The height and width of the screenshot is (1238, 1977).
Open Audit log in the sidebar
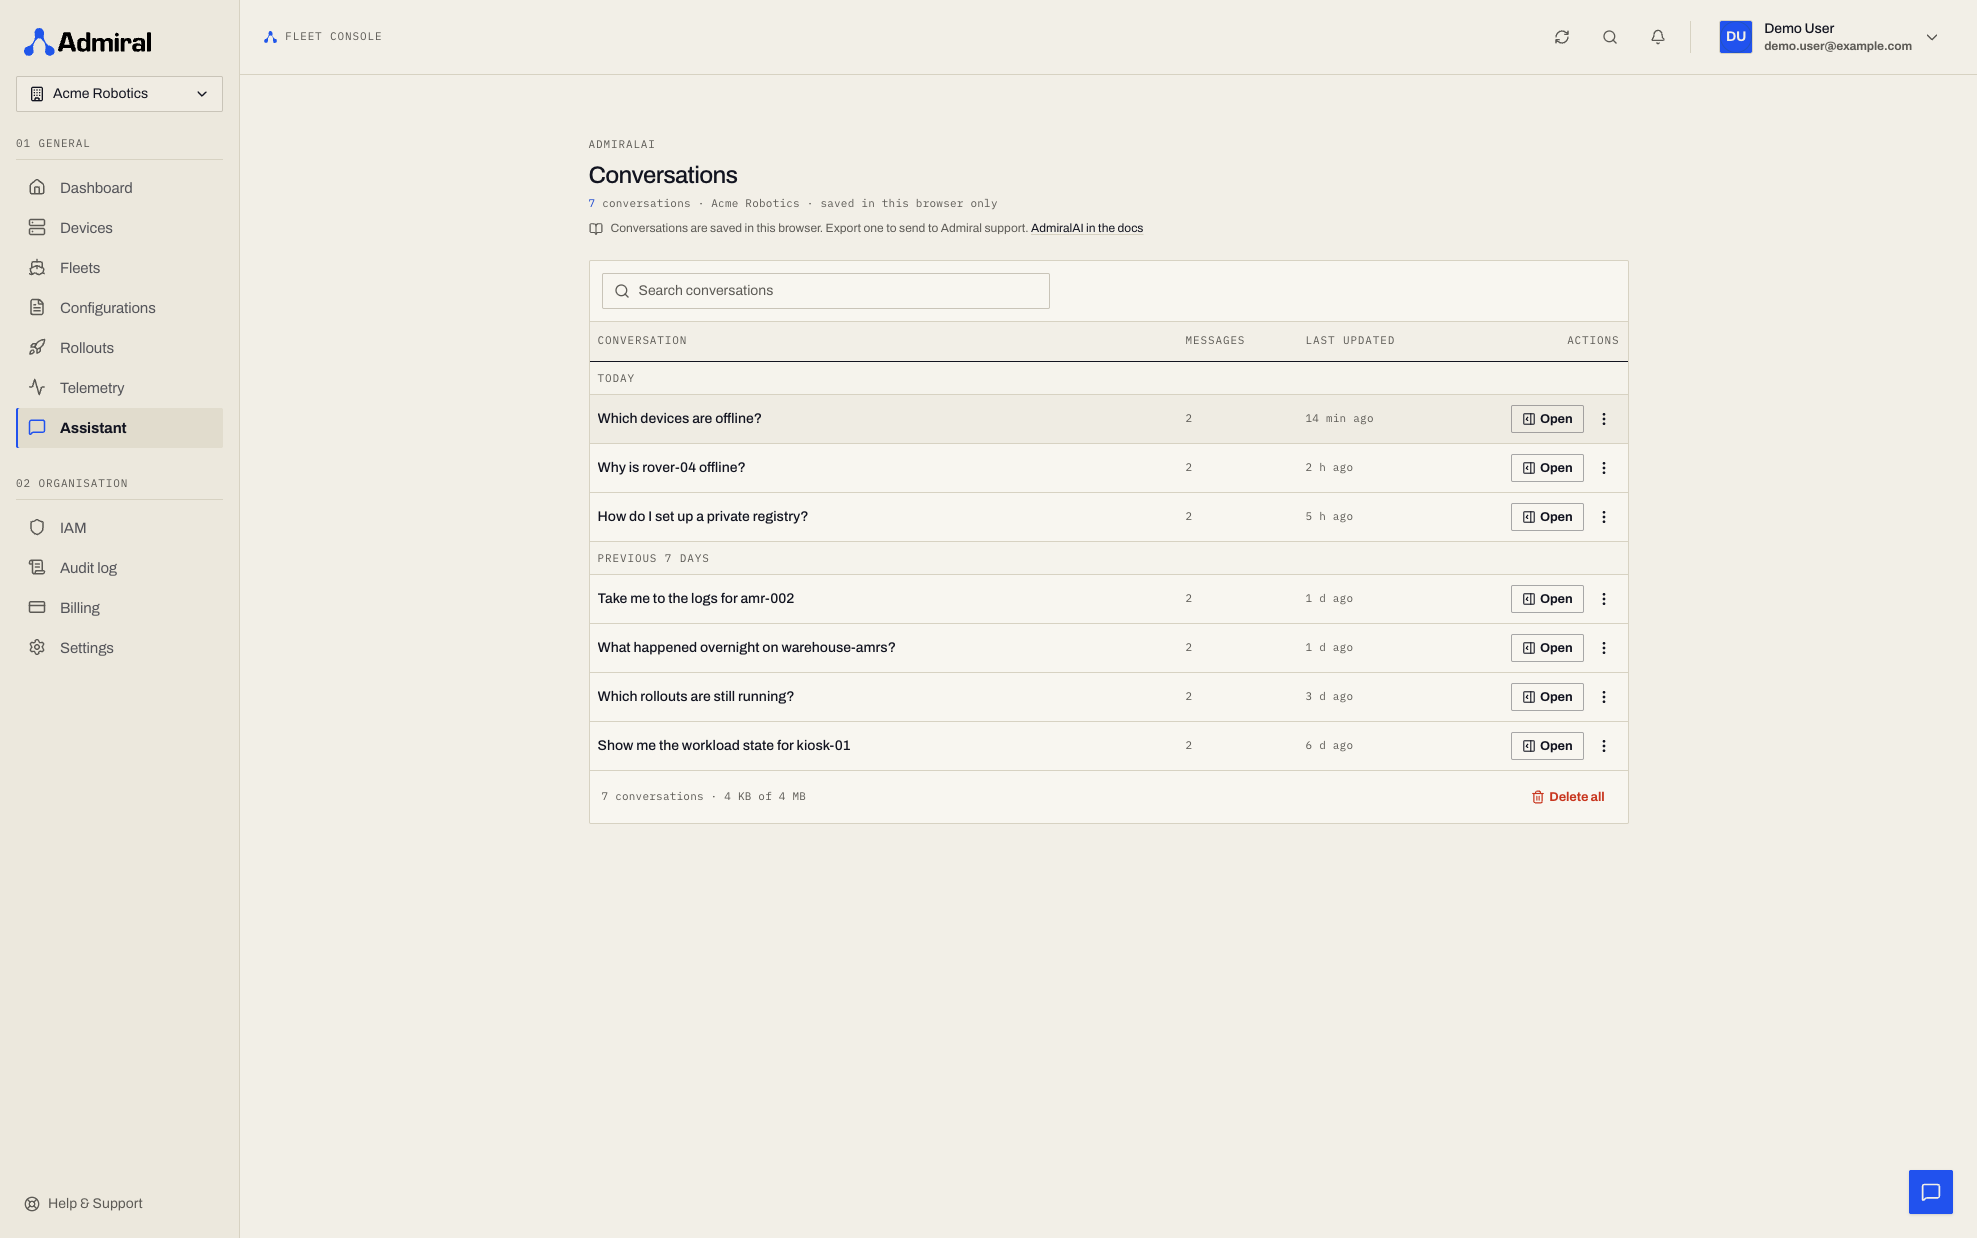coord(119,568)
